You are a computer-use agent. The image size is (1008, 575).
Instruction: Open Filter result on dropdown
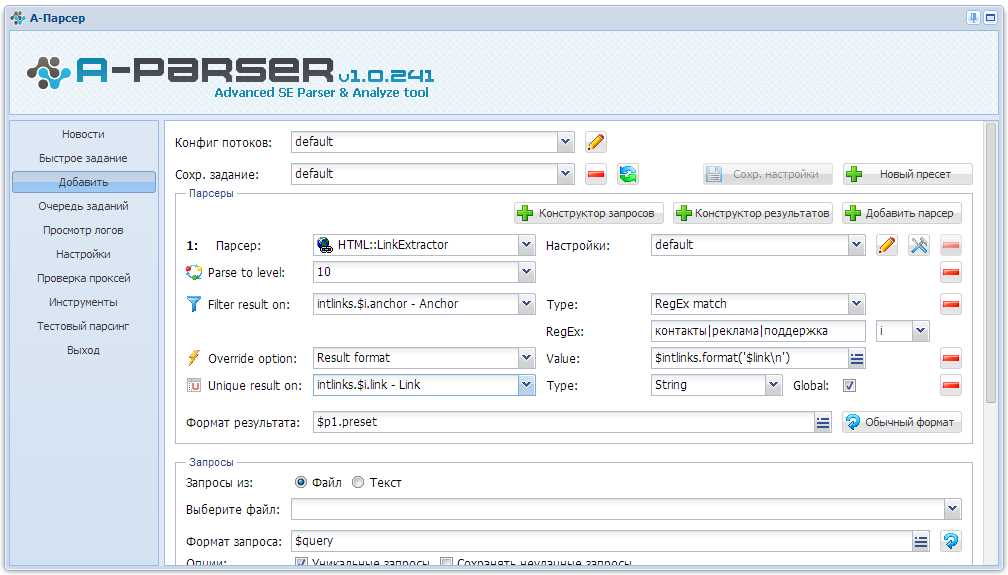click(526, 304)
